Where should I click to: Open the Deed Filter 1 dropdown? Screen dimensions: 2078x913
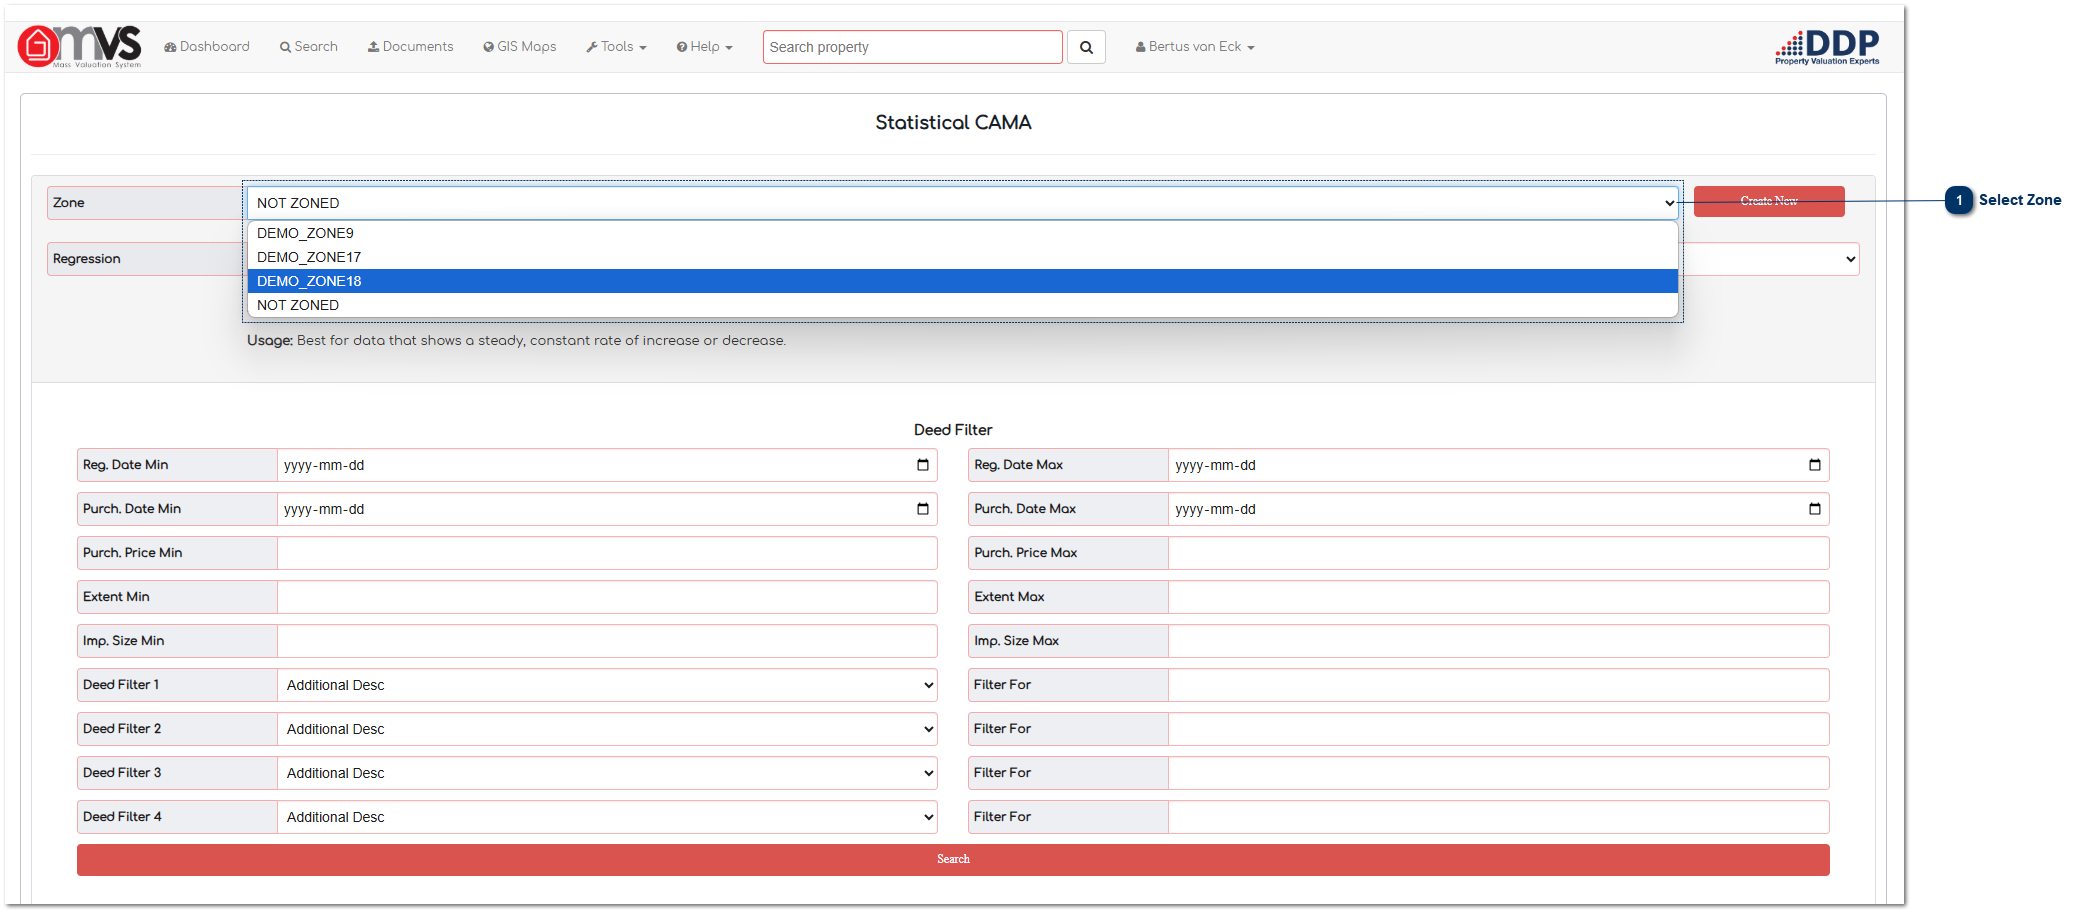[x=607, y=685]
